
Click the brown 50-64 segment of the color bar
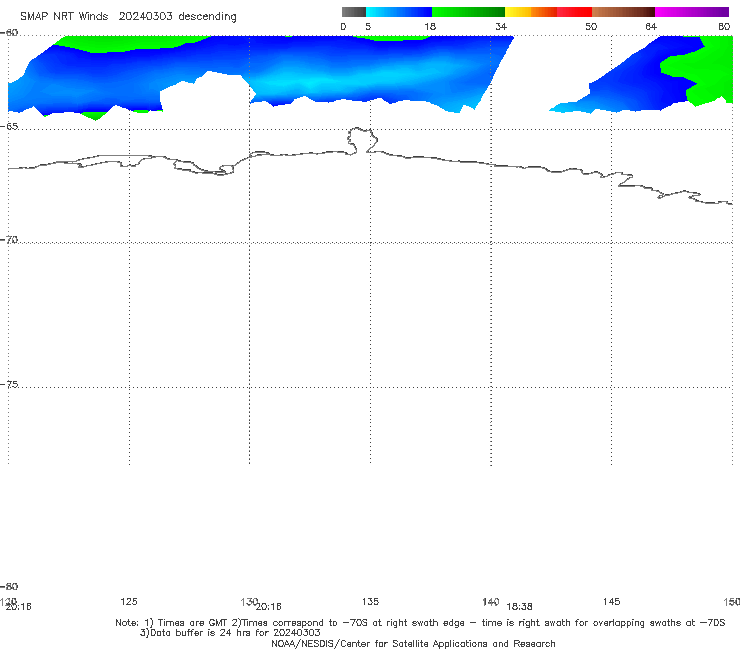[x=623, y=12]
